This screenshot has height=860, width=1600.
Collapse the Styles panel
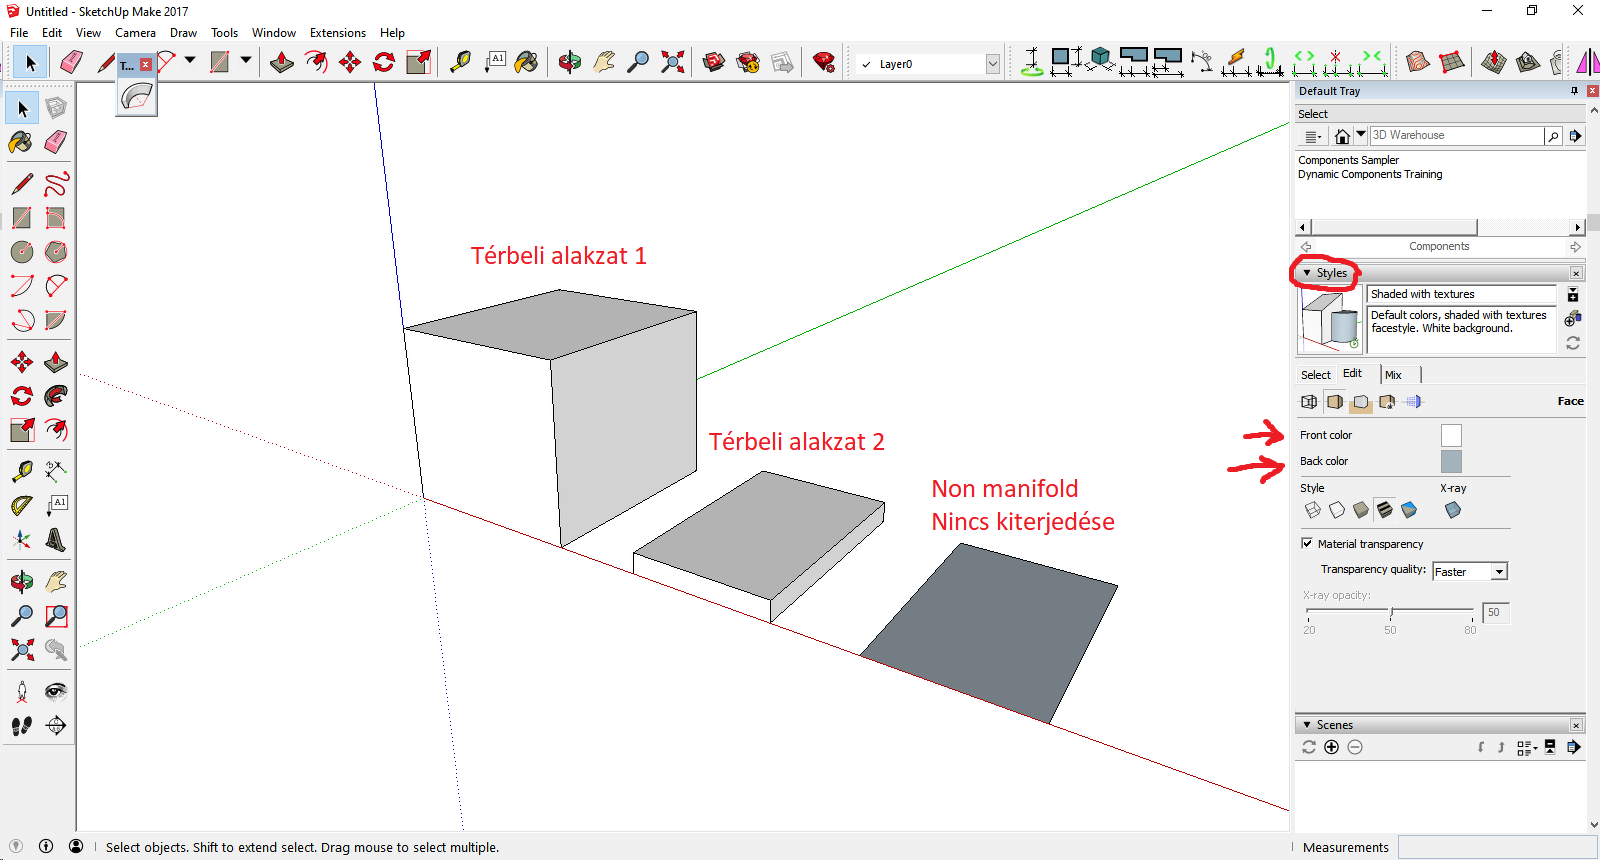[1307, 273]
